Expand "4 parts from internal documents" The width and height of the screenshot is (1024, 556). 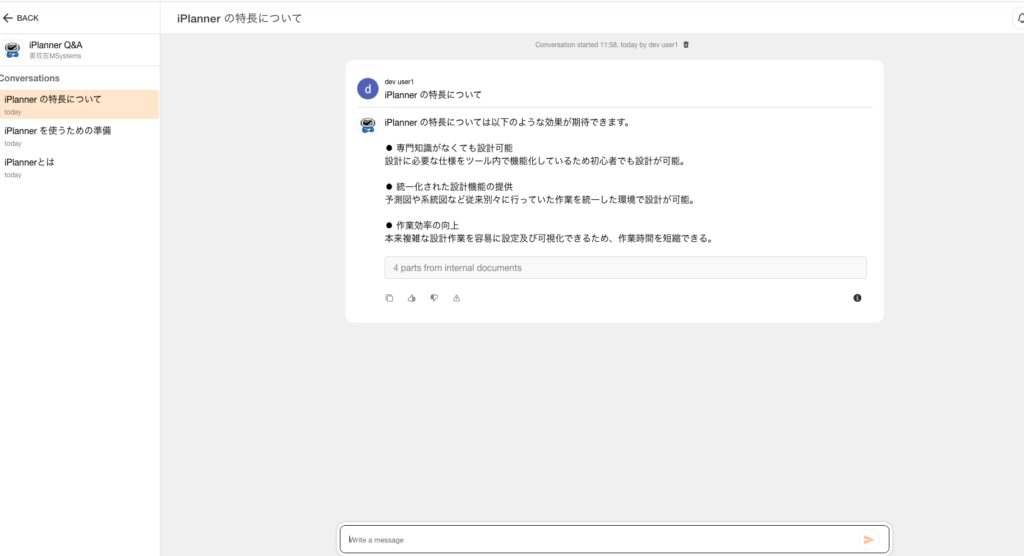625,268
